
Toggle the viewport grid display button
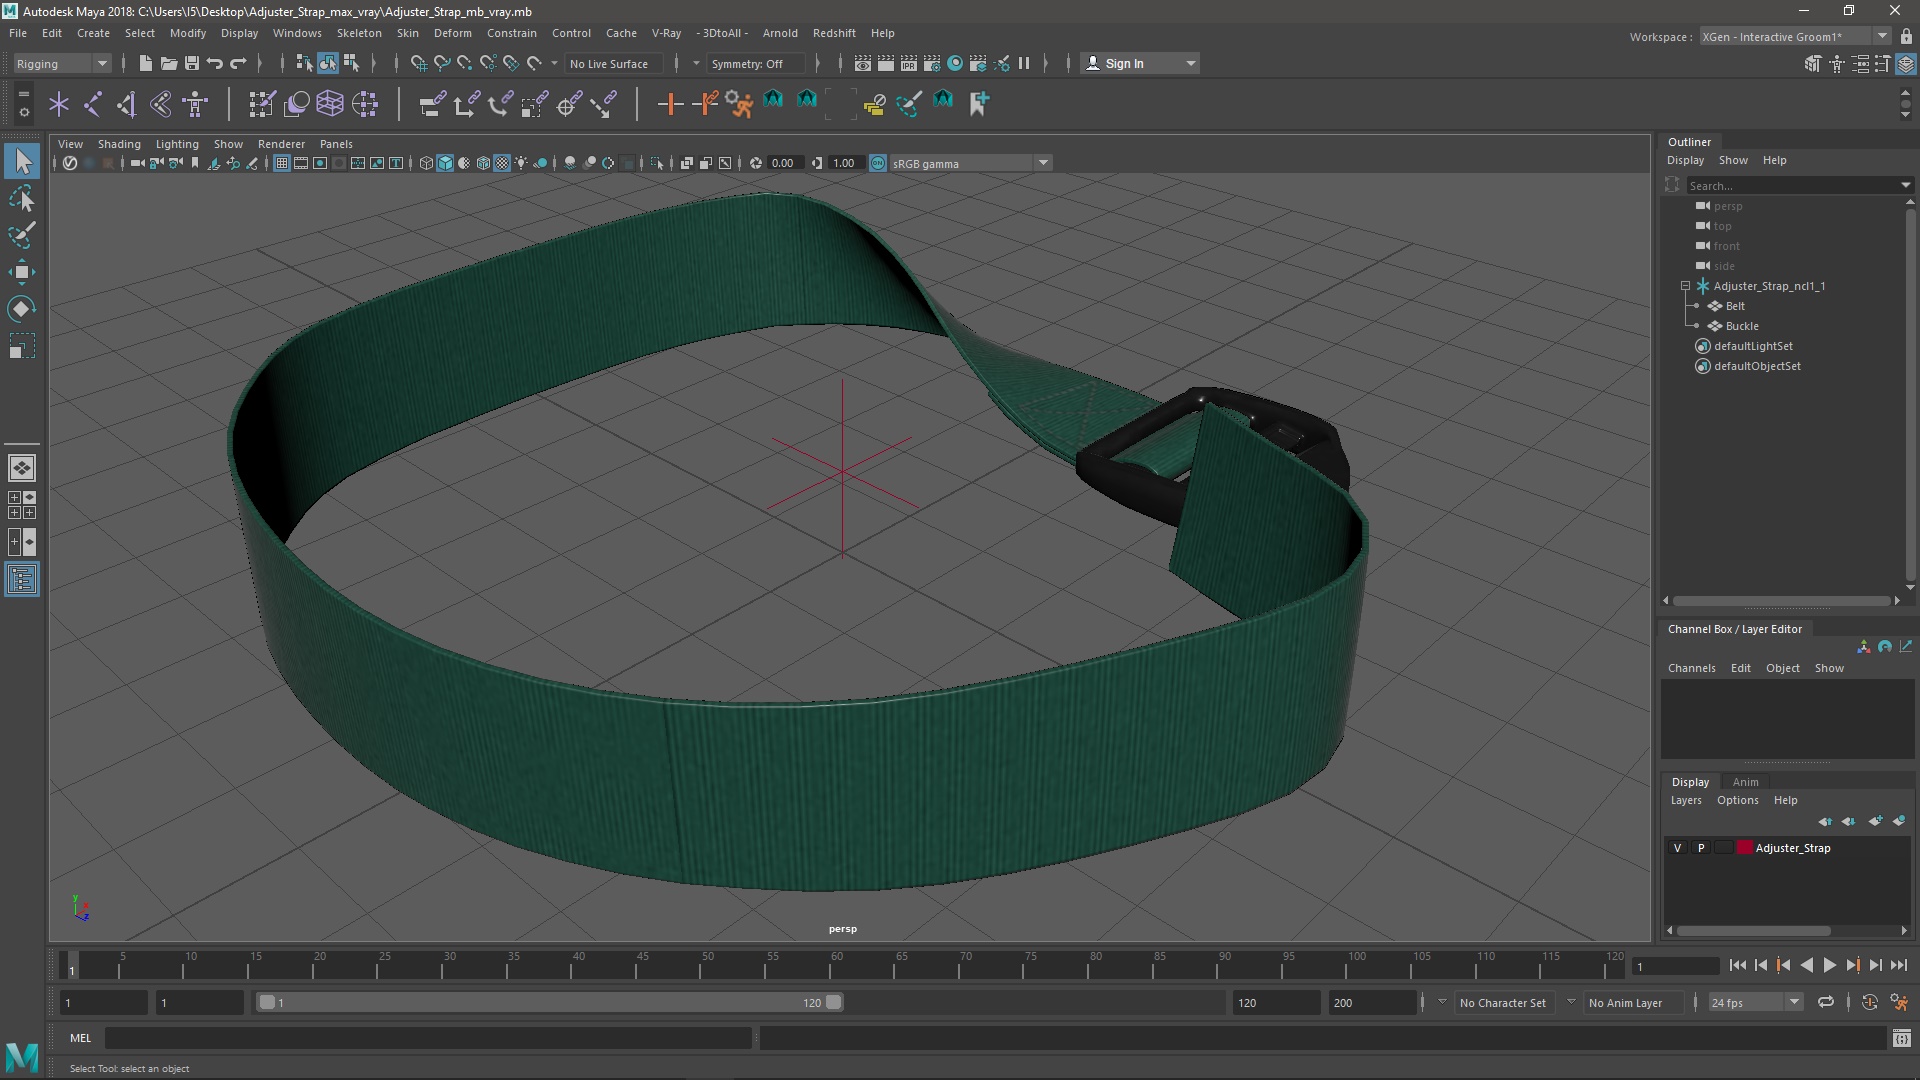[x=282, y=163]
